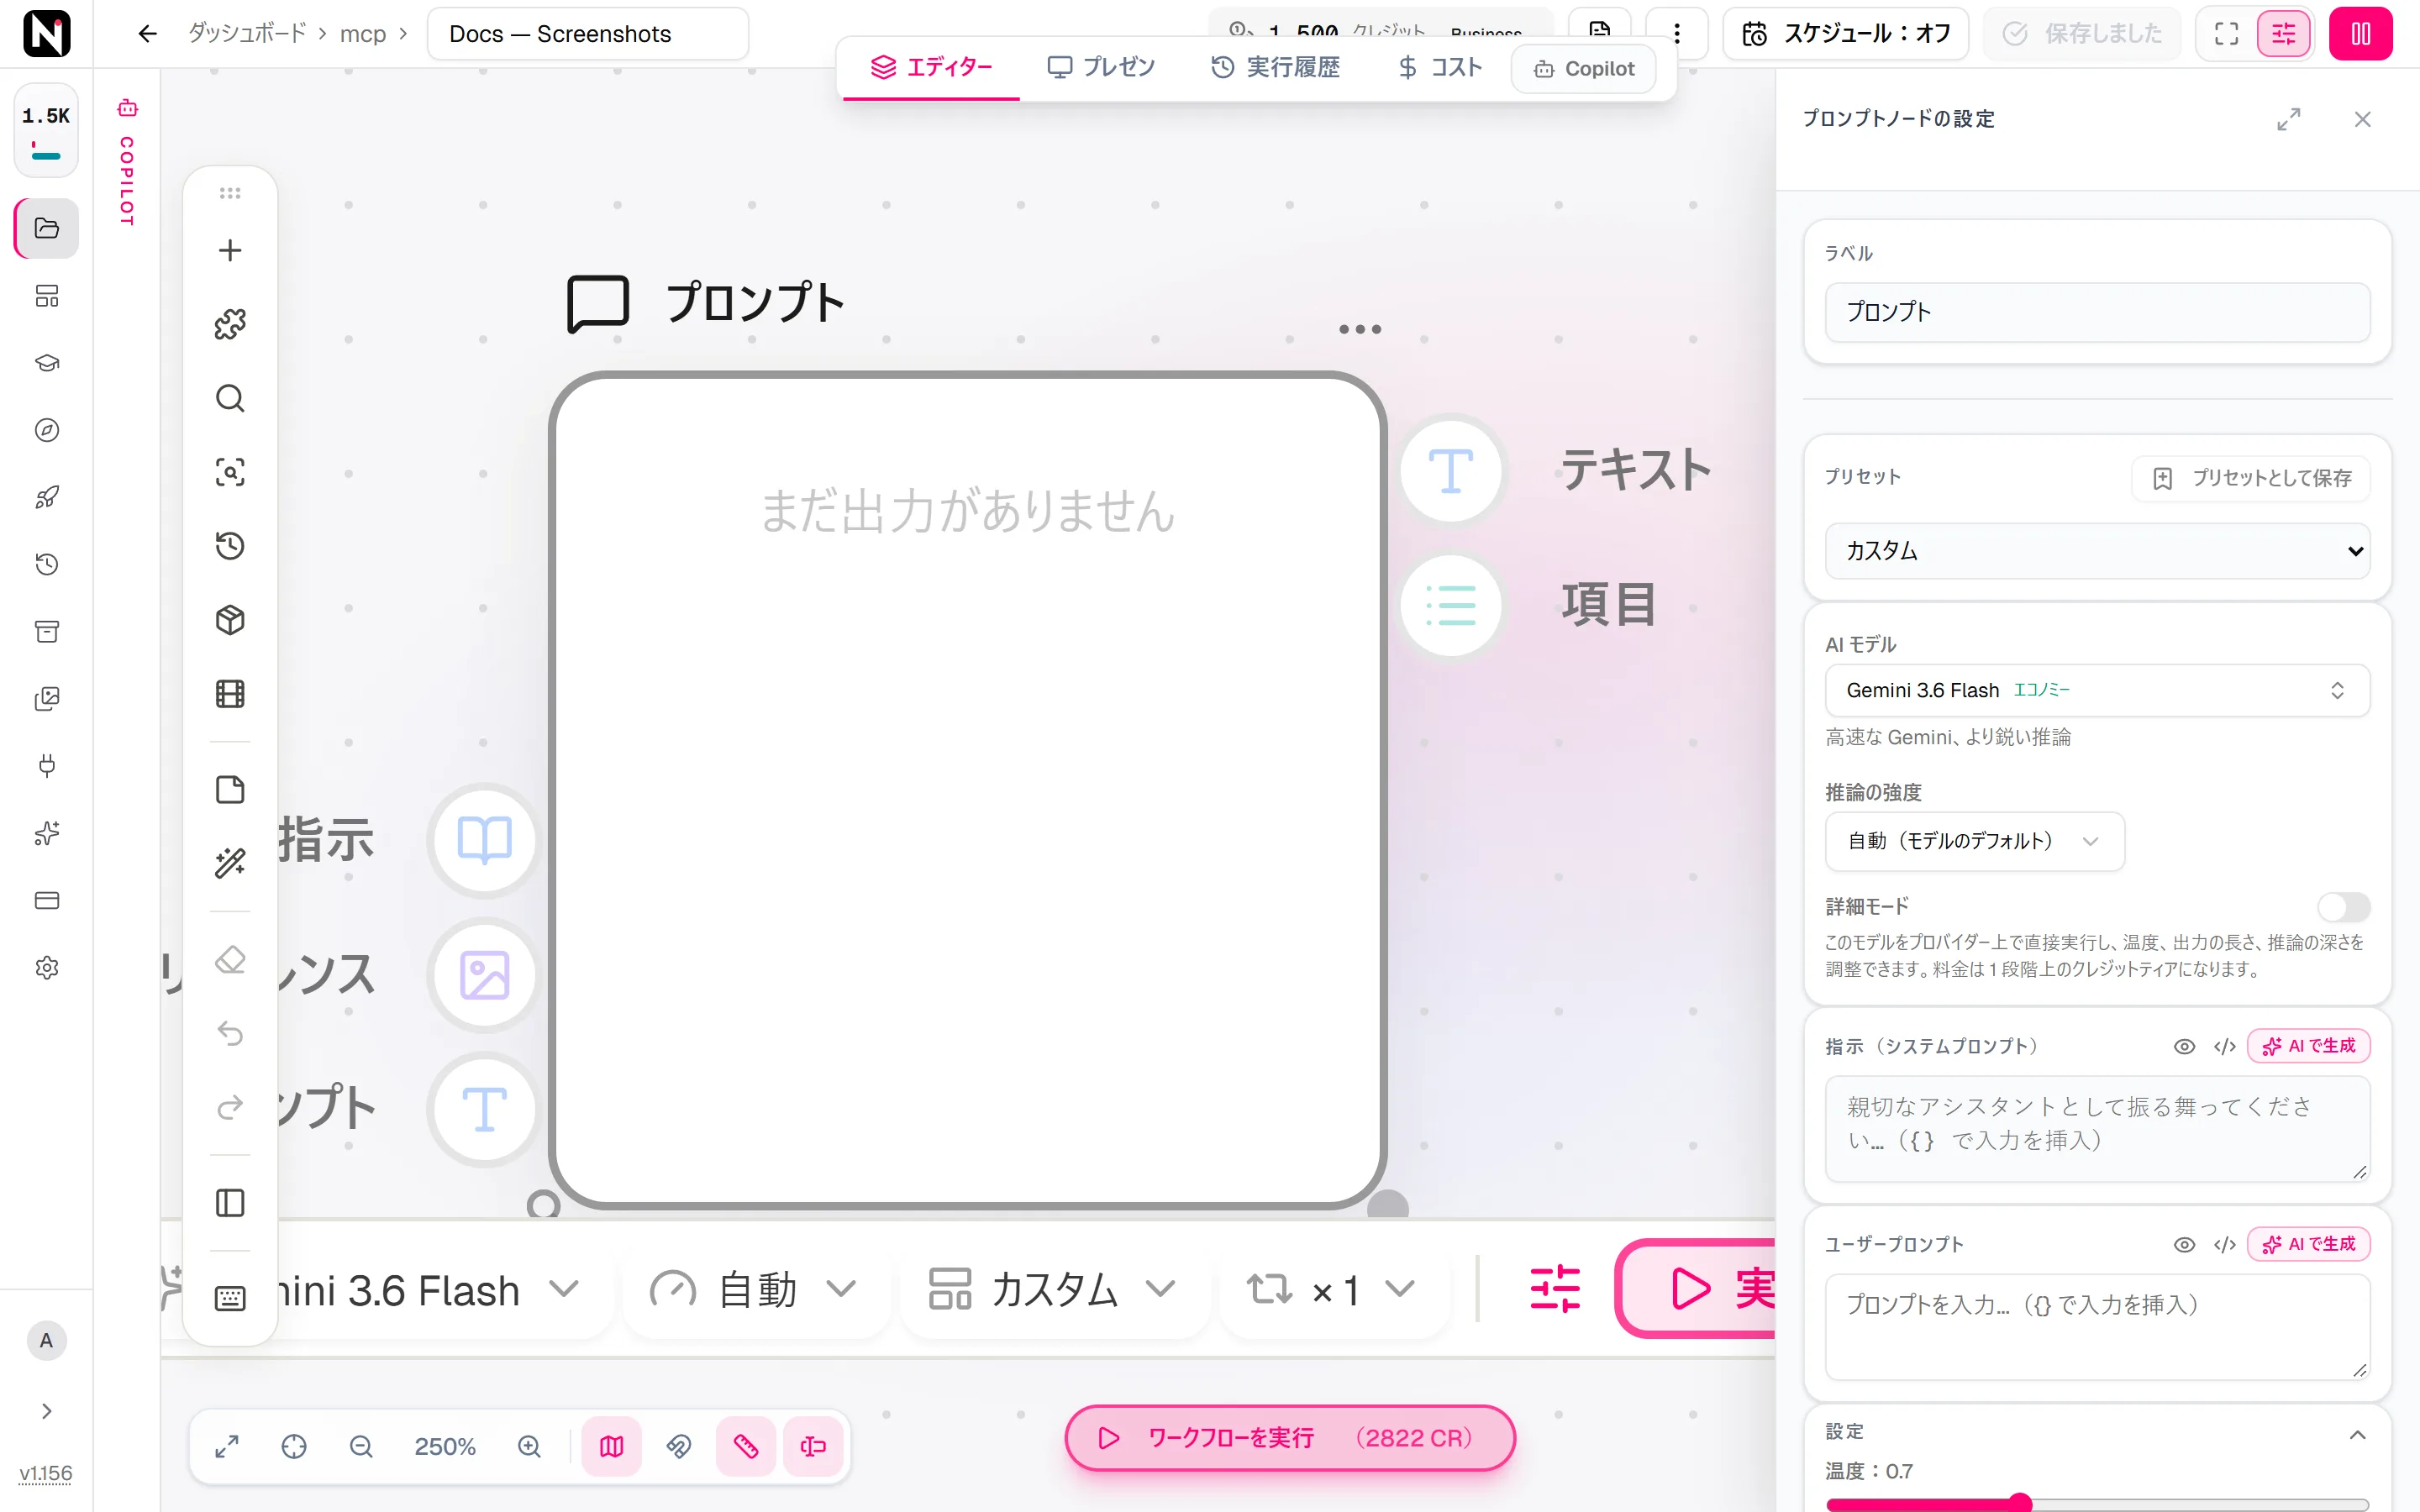This screenshot has height=1512, width=2420.
Task: Switch to the コスト tab
Action: [x=1439, y=68]
